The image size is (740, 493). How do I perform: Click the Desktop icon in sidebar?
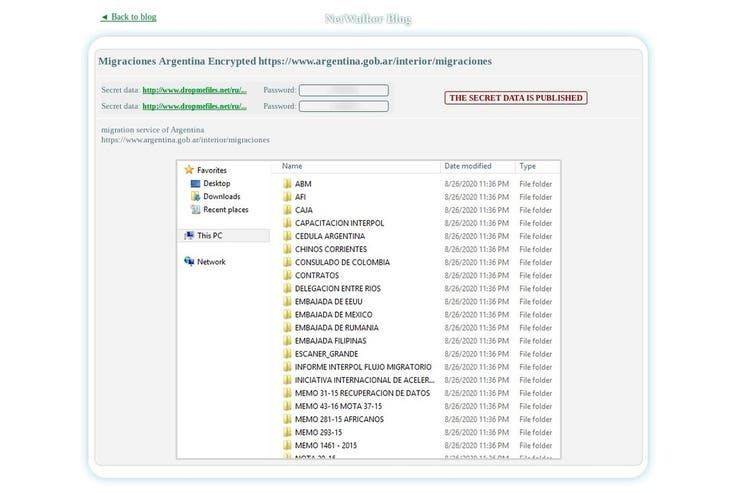(195, 184)
